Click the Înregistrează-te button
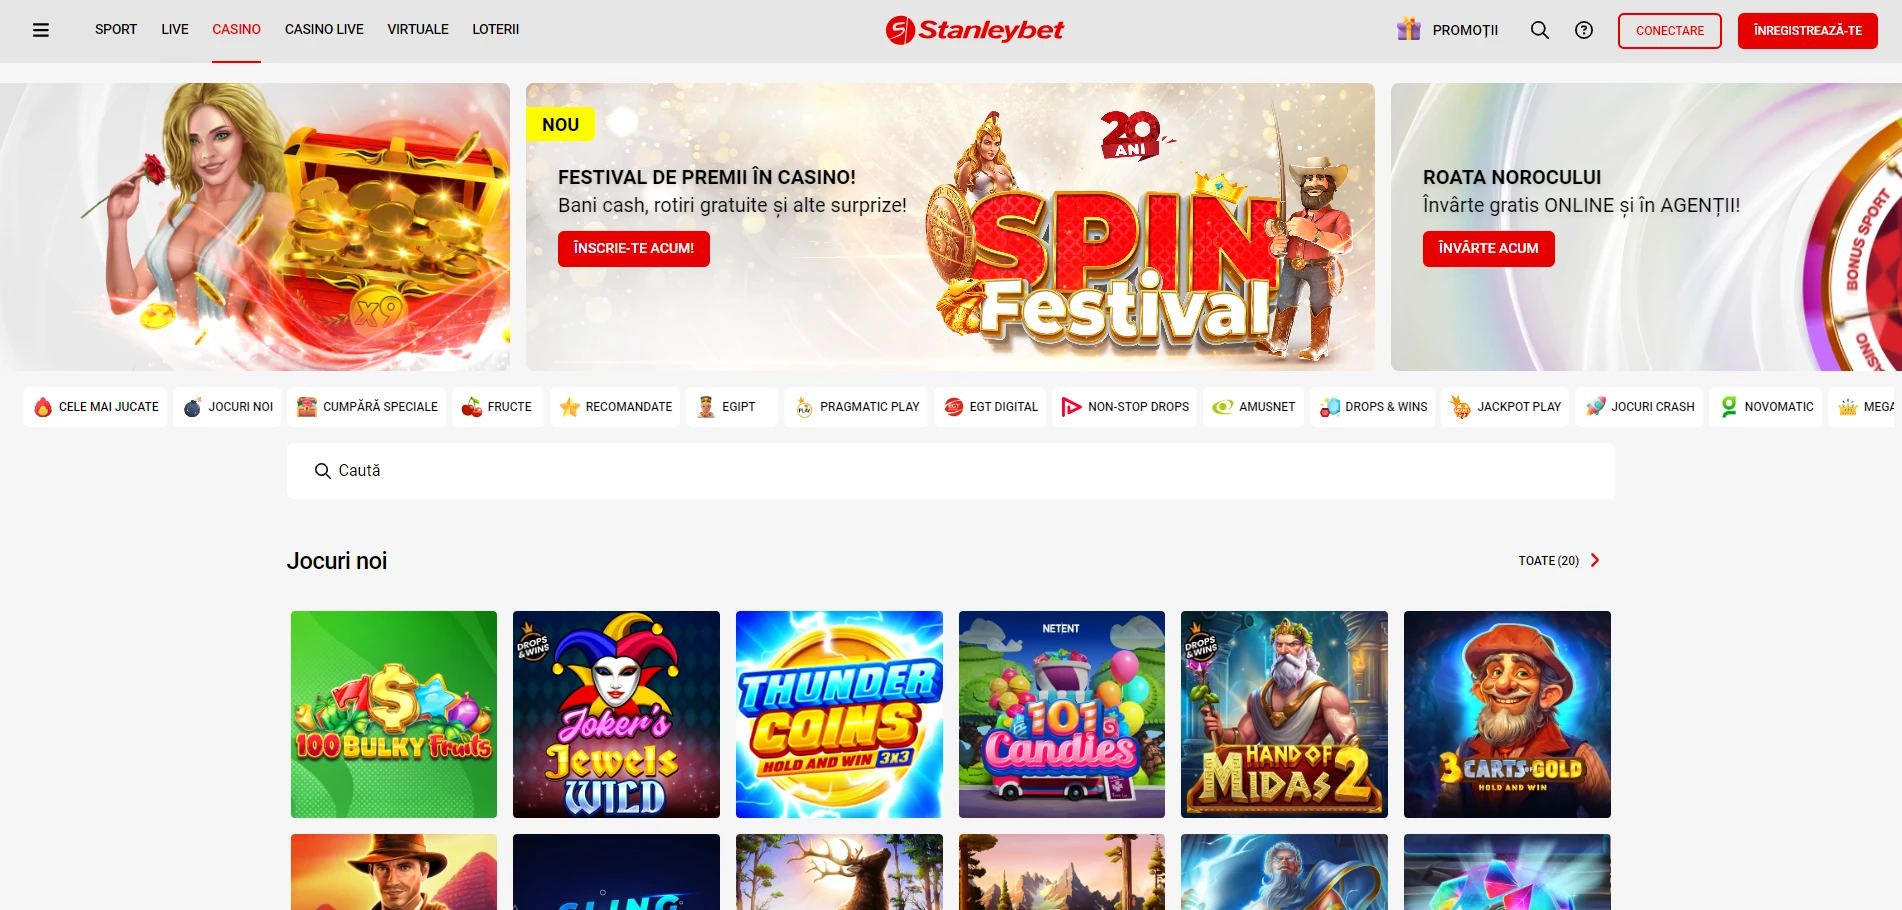Image resolution: width=1902 pixels, height=910 pixels. pos(1808,31)
